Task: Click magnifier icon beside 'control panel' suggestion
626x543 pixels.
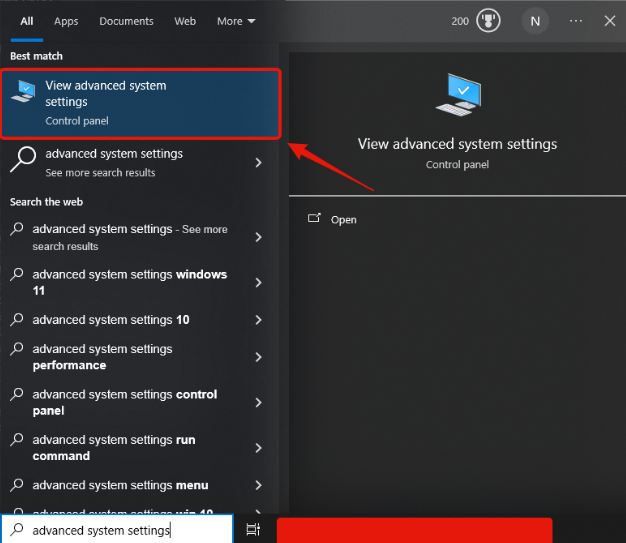Action: click(x=17, y=394)
